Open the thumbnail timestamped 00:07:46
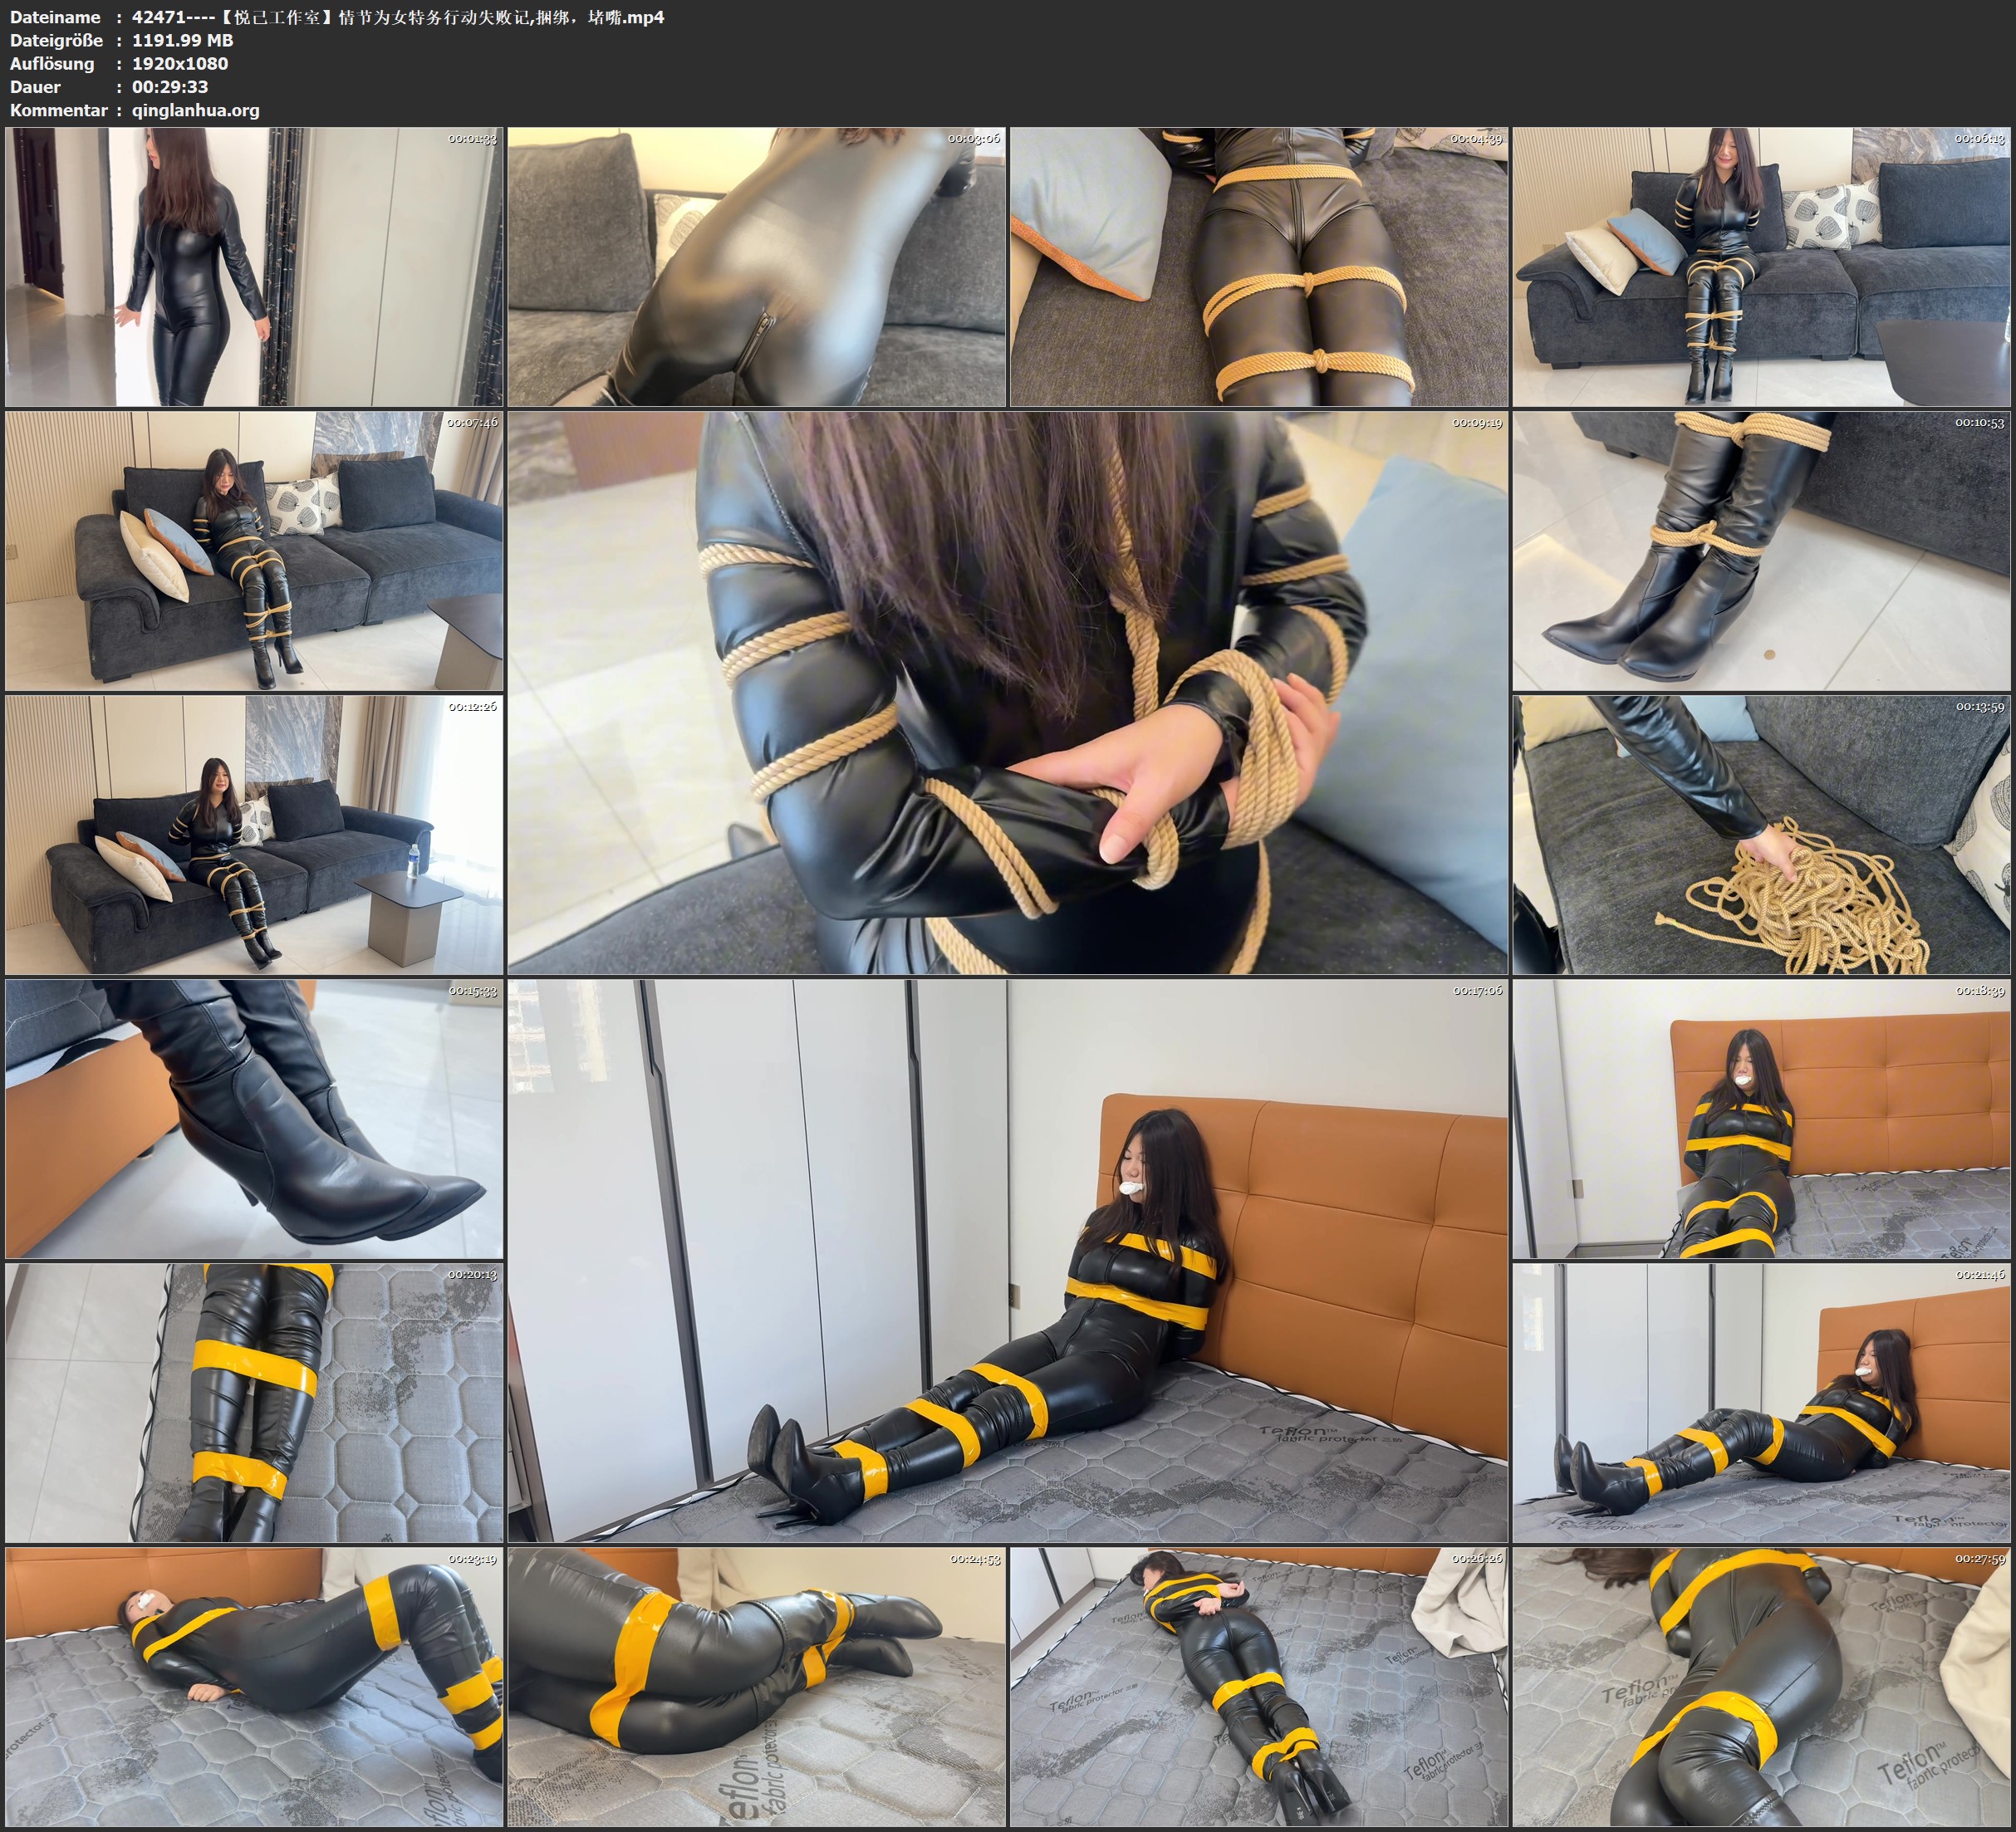Screen dimensions: 2016x1832 tap(254, 550)
